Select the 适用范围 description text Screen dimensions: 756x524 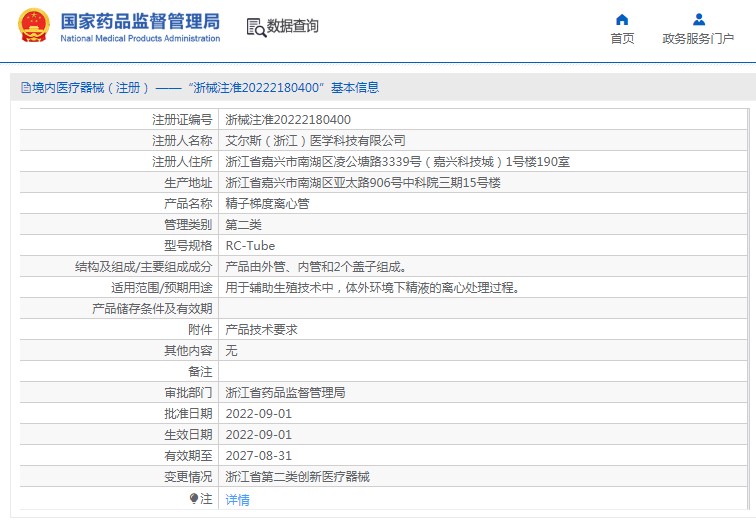pyautogui.click(x=373, y=288)
